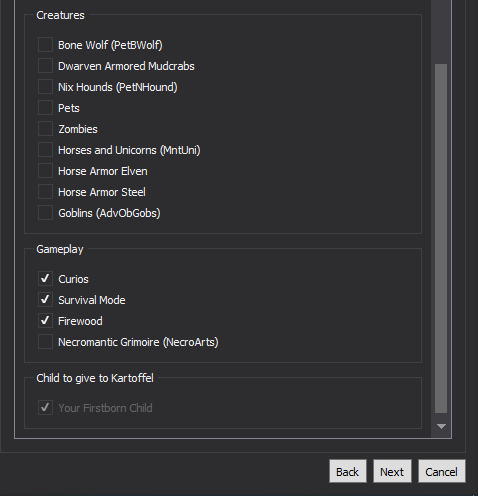Click the scroll down arrow
478x496 pixels.
(x=441, y=426)
